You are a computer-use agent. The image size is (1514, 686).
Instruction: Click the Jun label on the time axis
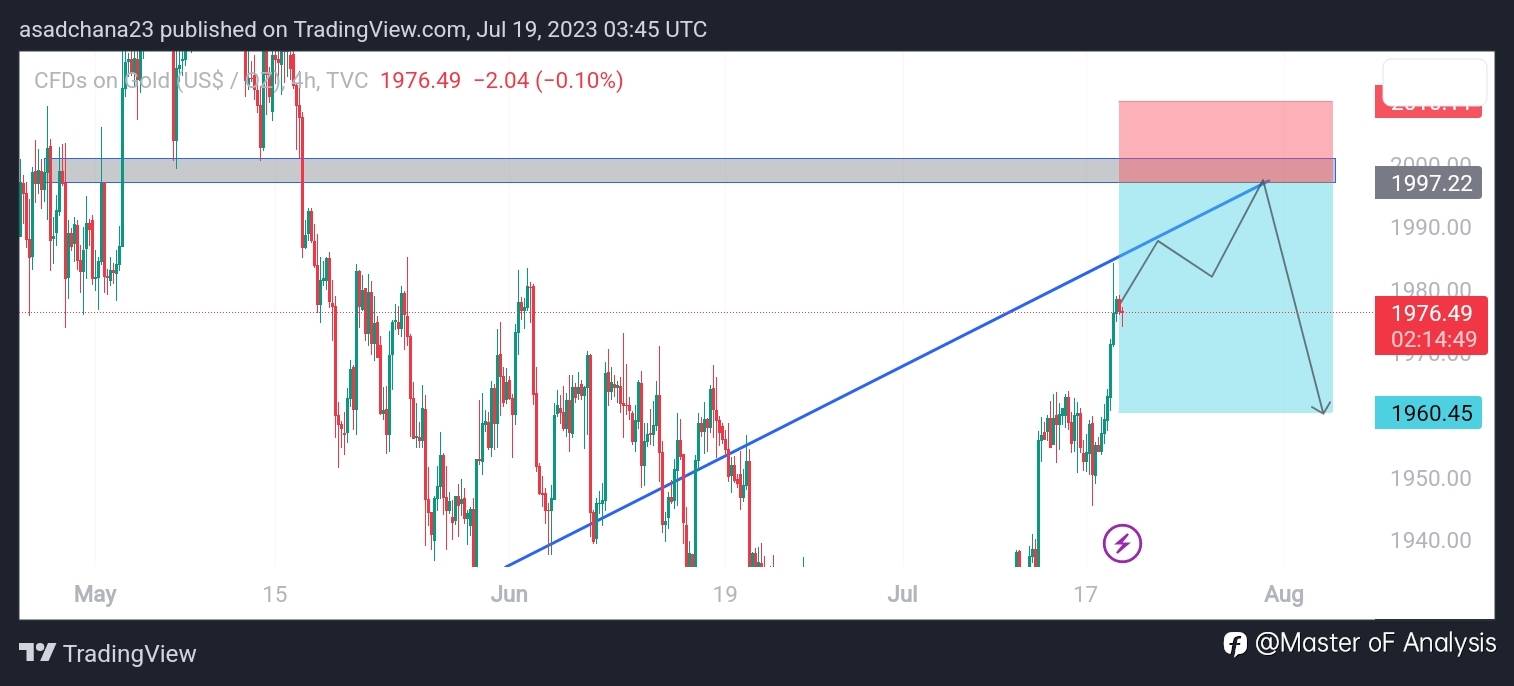[509, 595]
